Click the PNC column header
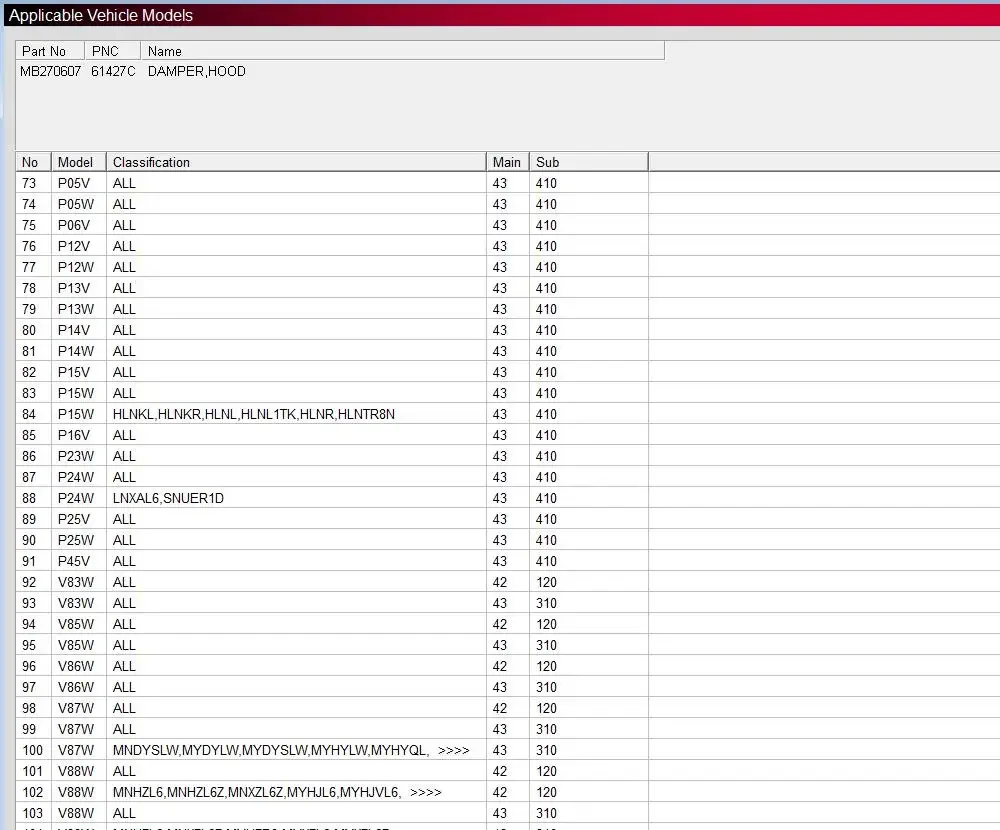1000x830 pixels. (x=112, y=51)
